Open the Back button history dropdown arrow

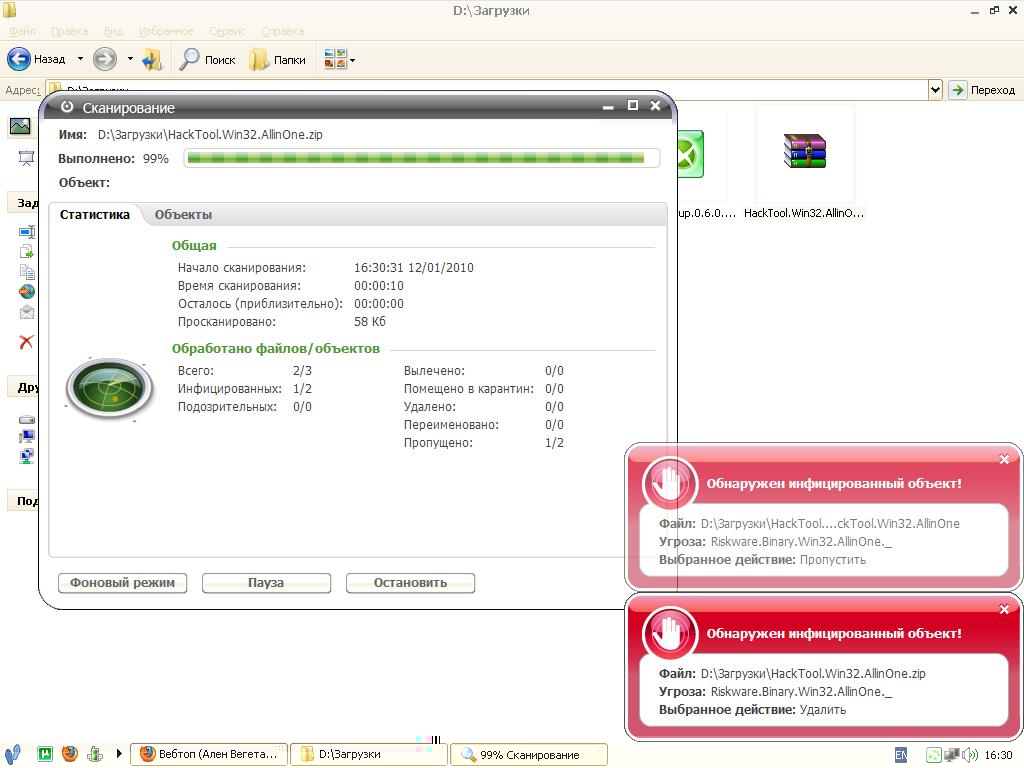80,59
